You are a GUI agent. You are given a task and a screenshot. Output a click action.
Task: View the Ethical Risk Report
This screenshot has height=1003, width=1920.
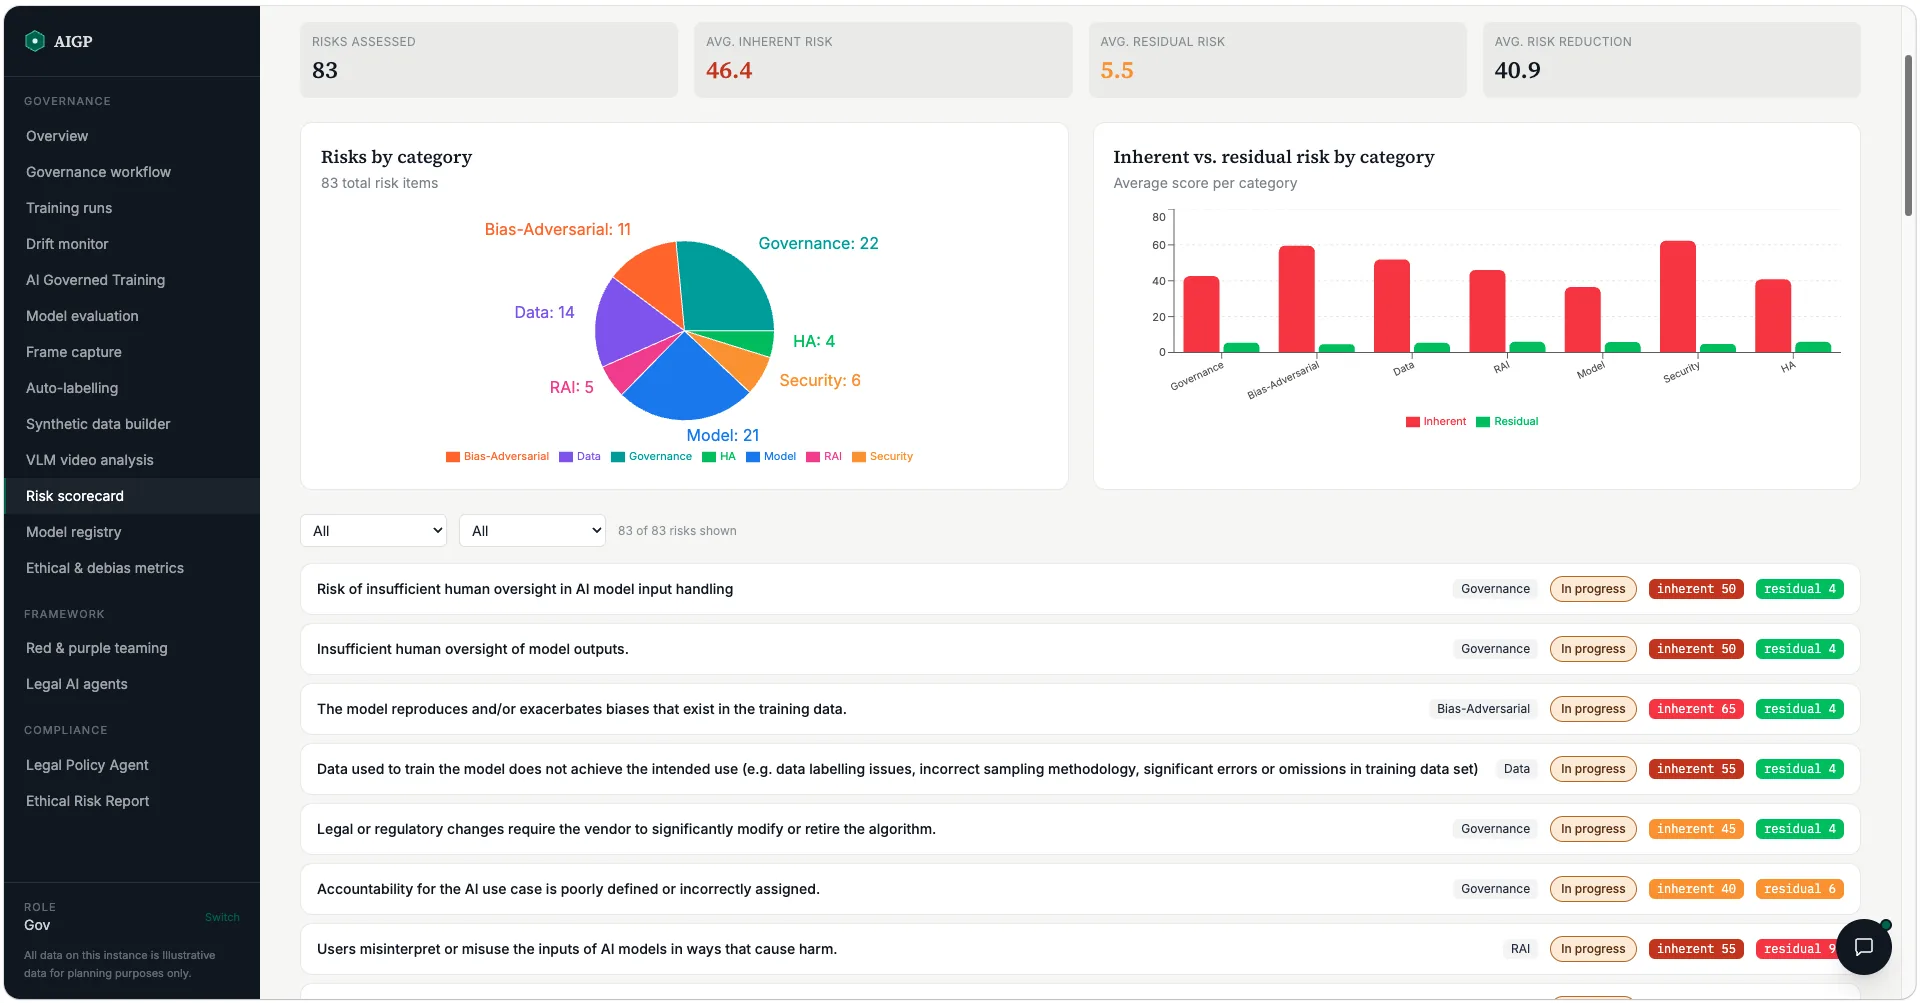pyautogui.click(x=88, y=801)
